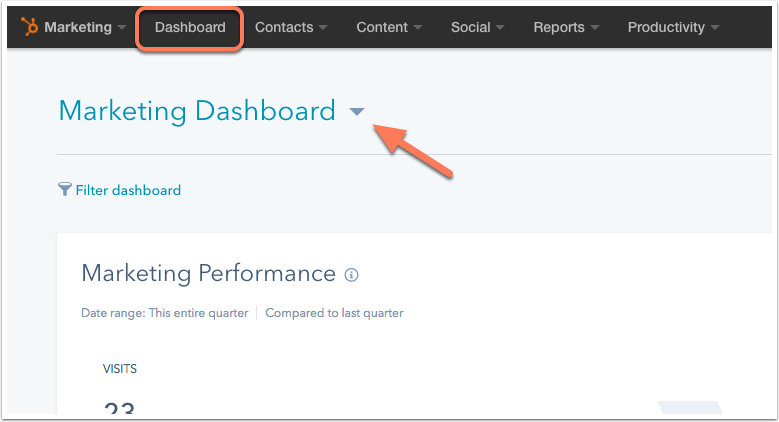
Task: Click the HubSpot sprocket logo
Action: (x=29, y=28)
